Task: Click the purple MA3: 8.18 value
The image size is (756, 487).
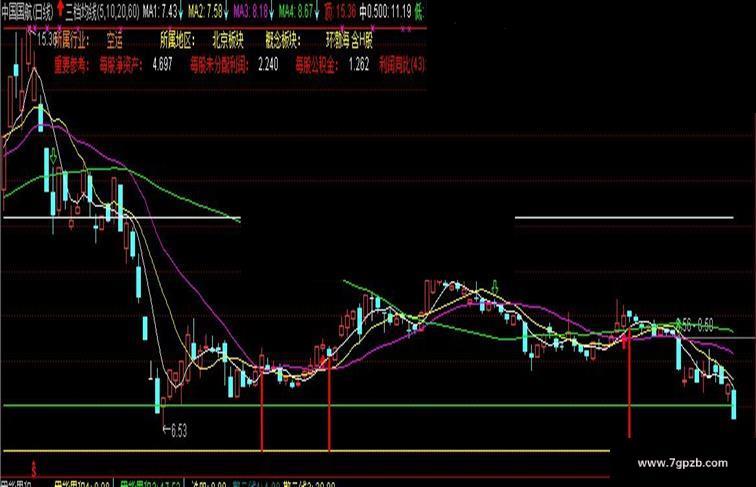Action: (x=250, y=12)
